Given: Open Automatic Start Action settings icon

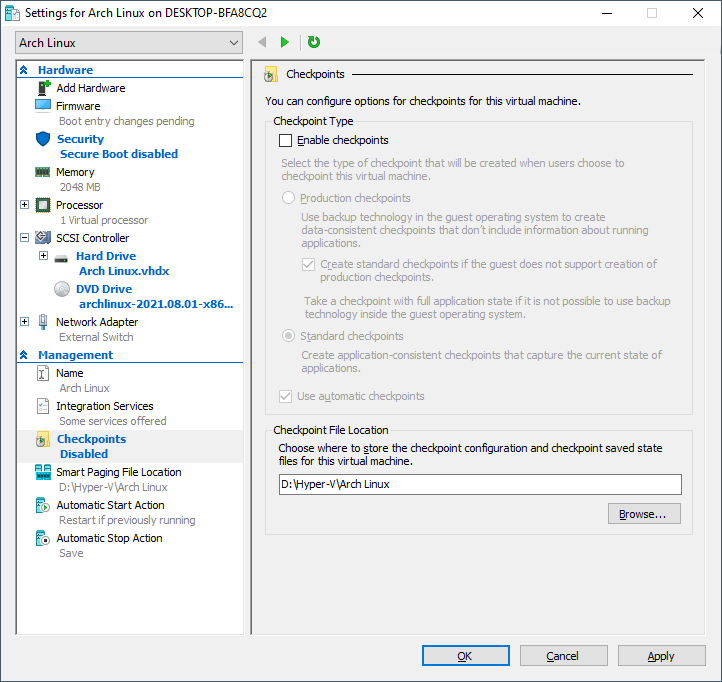Looking at the screenshot, I should [43, 506].
